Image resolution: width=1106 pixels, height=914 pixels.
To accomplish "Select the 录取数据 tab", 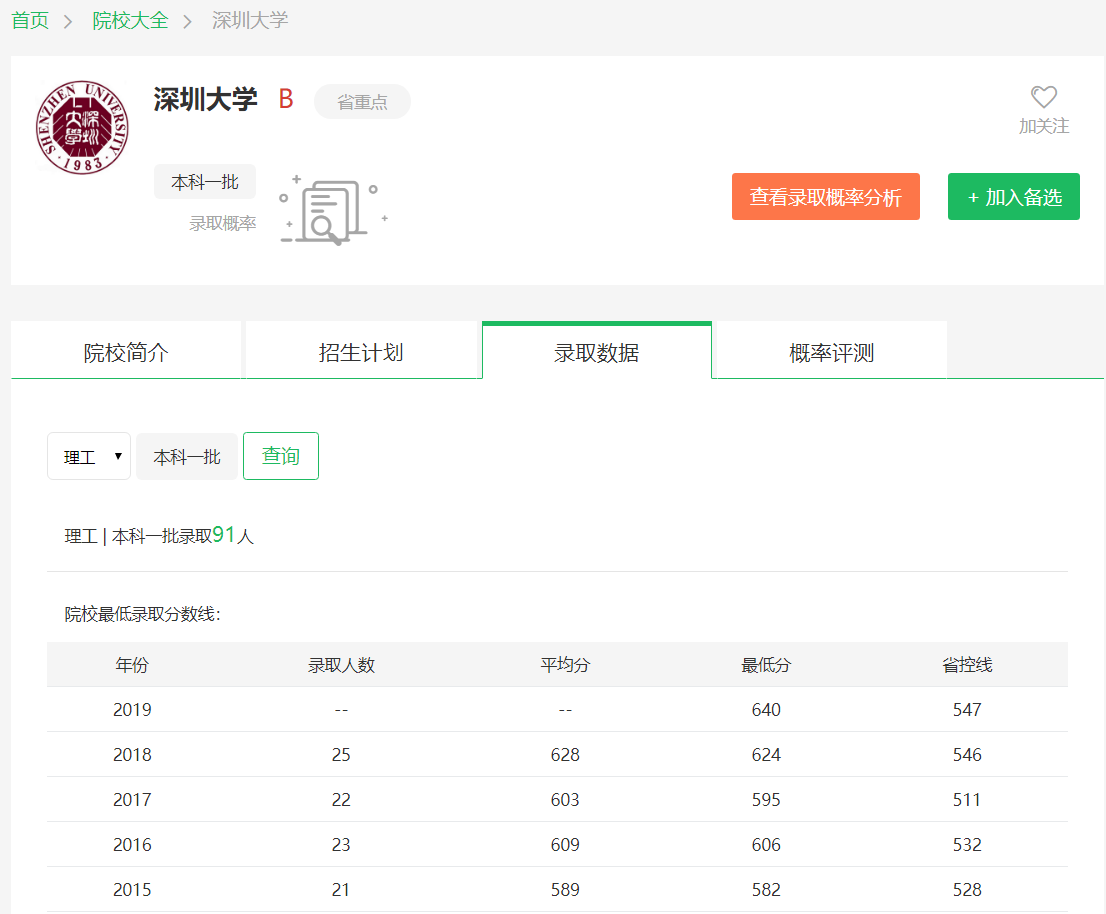I will (x=596, y=352).
